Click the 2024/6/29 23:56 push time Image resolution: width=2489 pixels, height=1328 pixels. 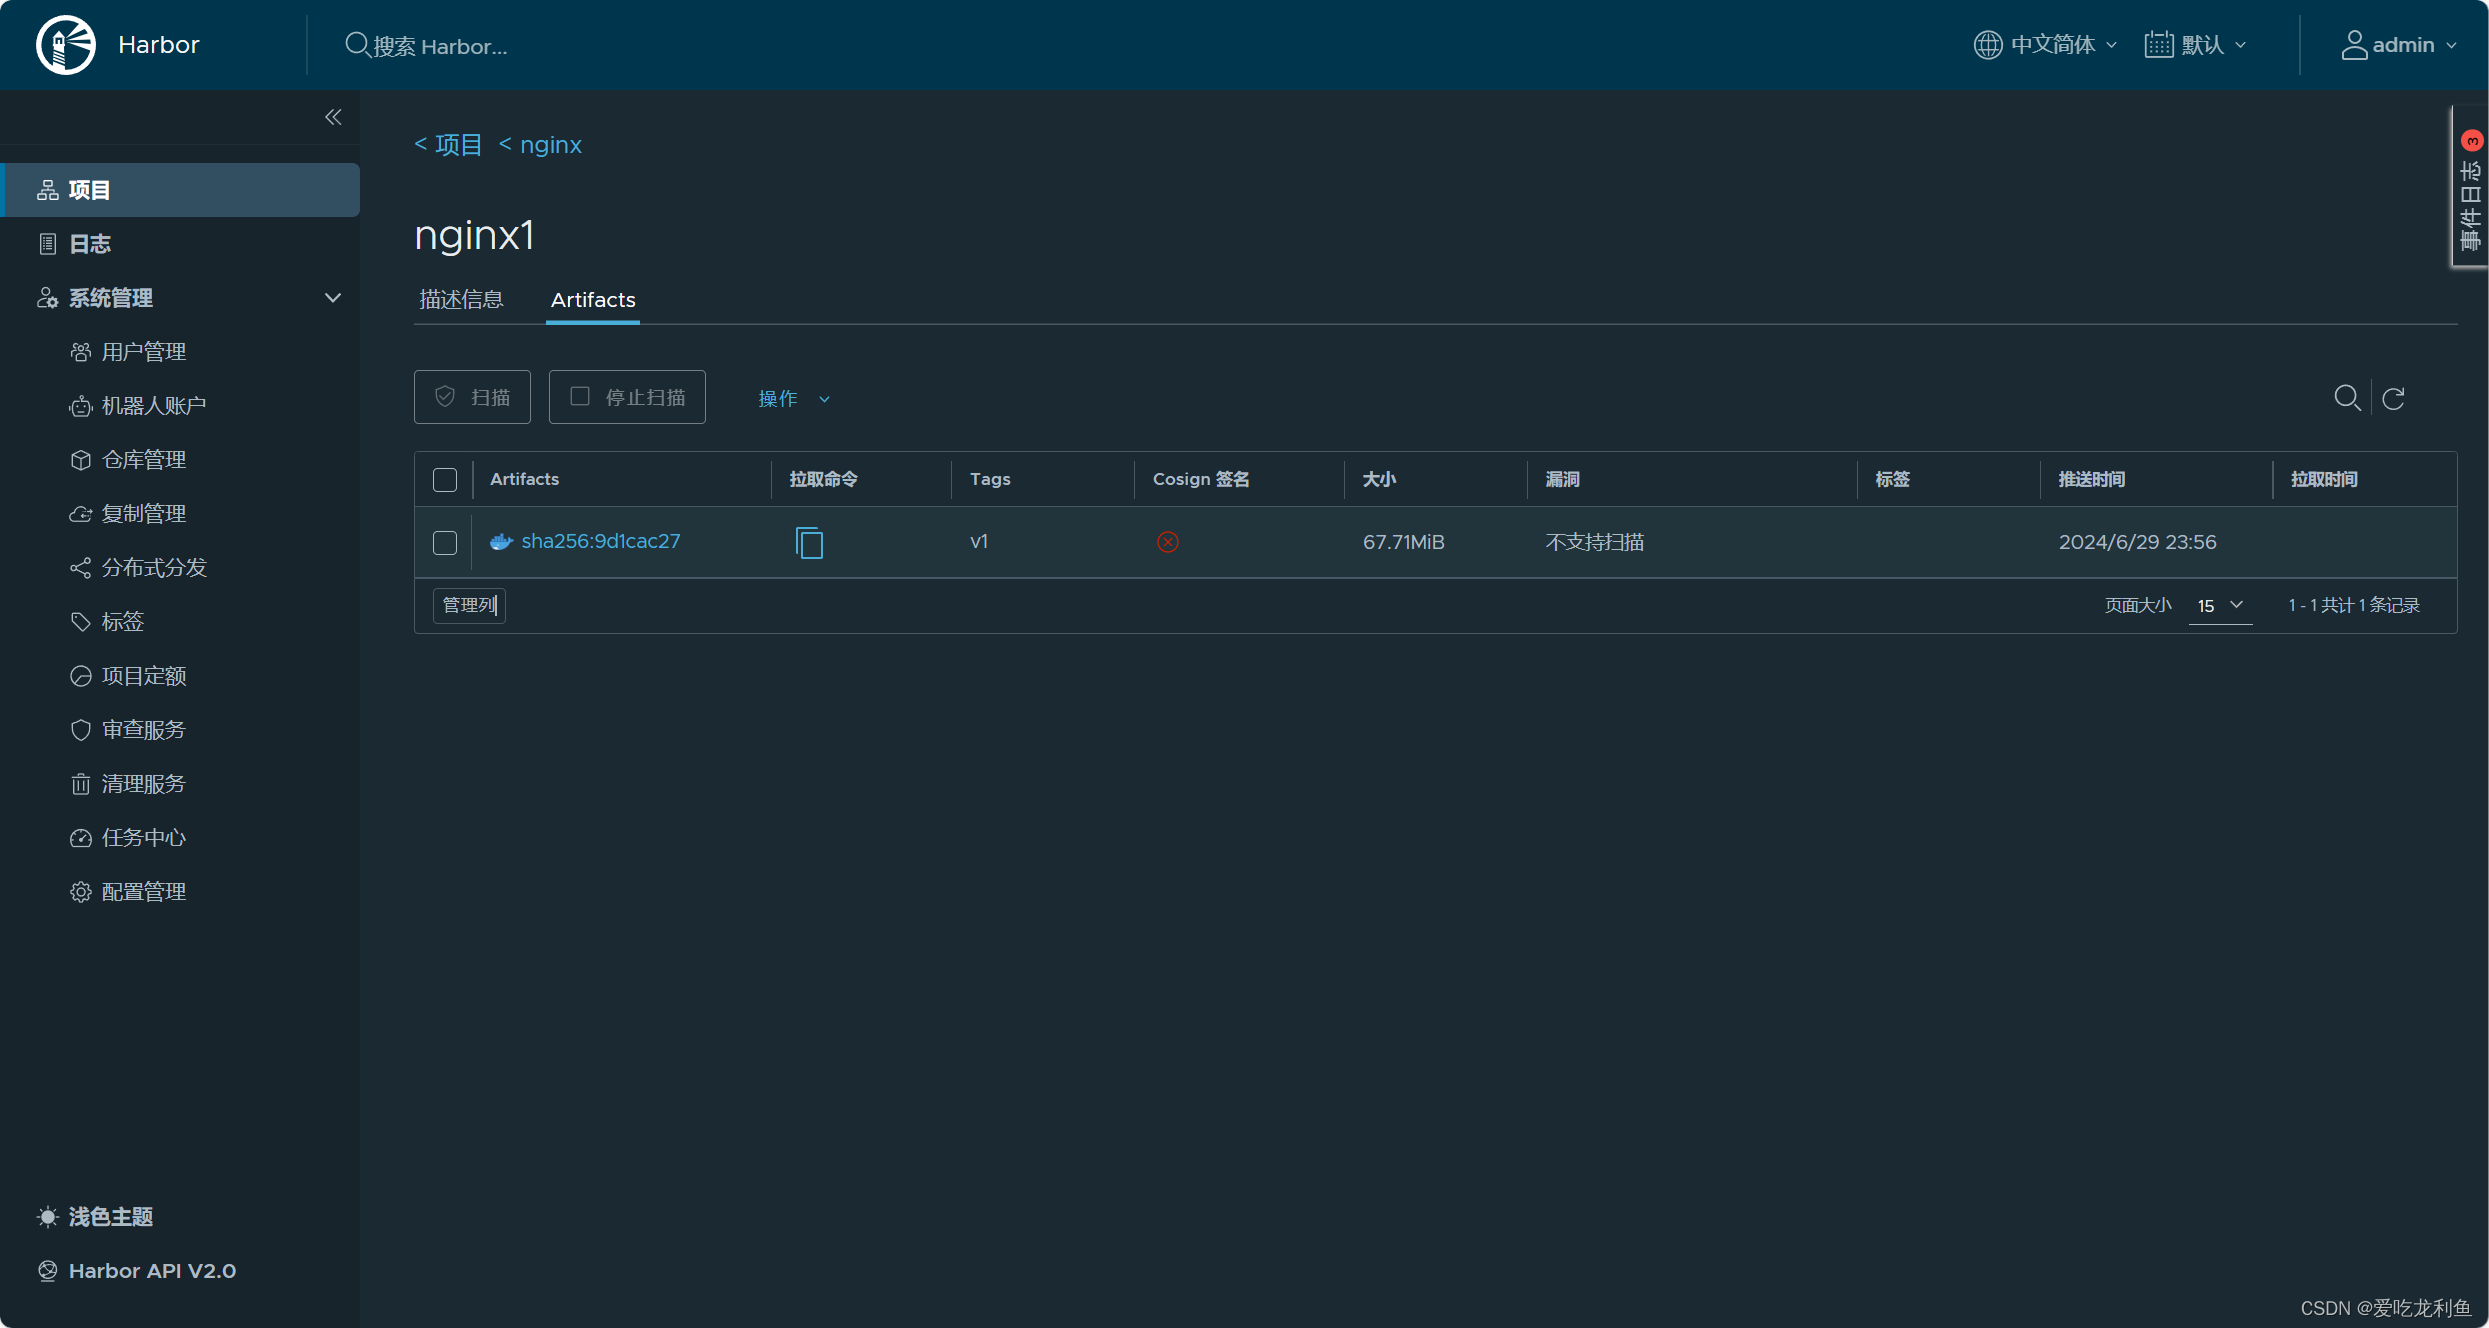2137,542
